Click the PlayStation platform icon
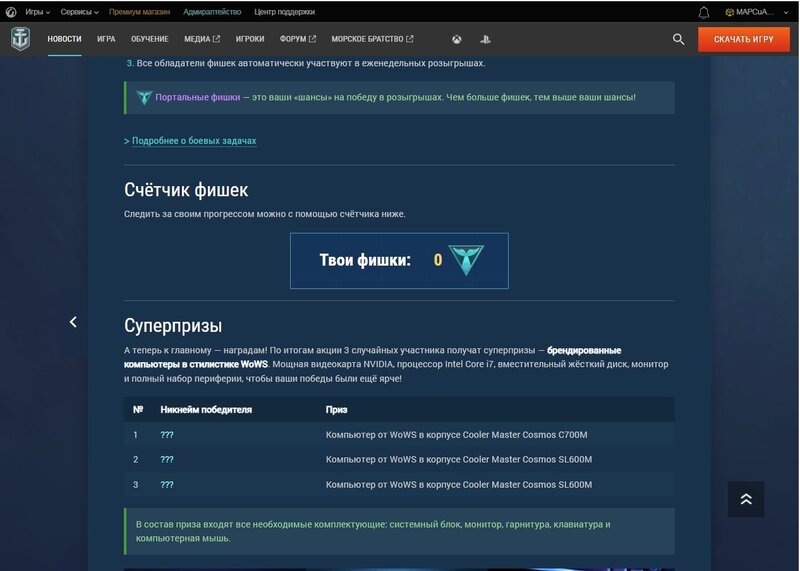This screenshot has width=800, height=571. pos(485,39)
